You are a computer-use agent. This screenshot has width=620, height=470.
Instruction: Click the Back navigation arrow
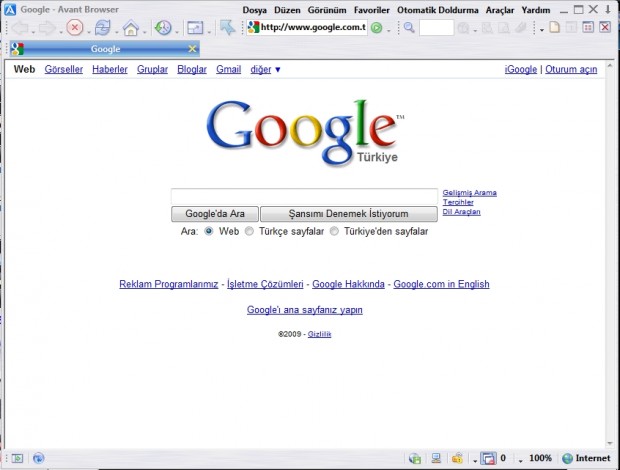(x=20, y=28)
